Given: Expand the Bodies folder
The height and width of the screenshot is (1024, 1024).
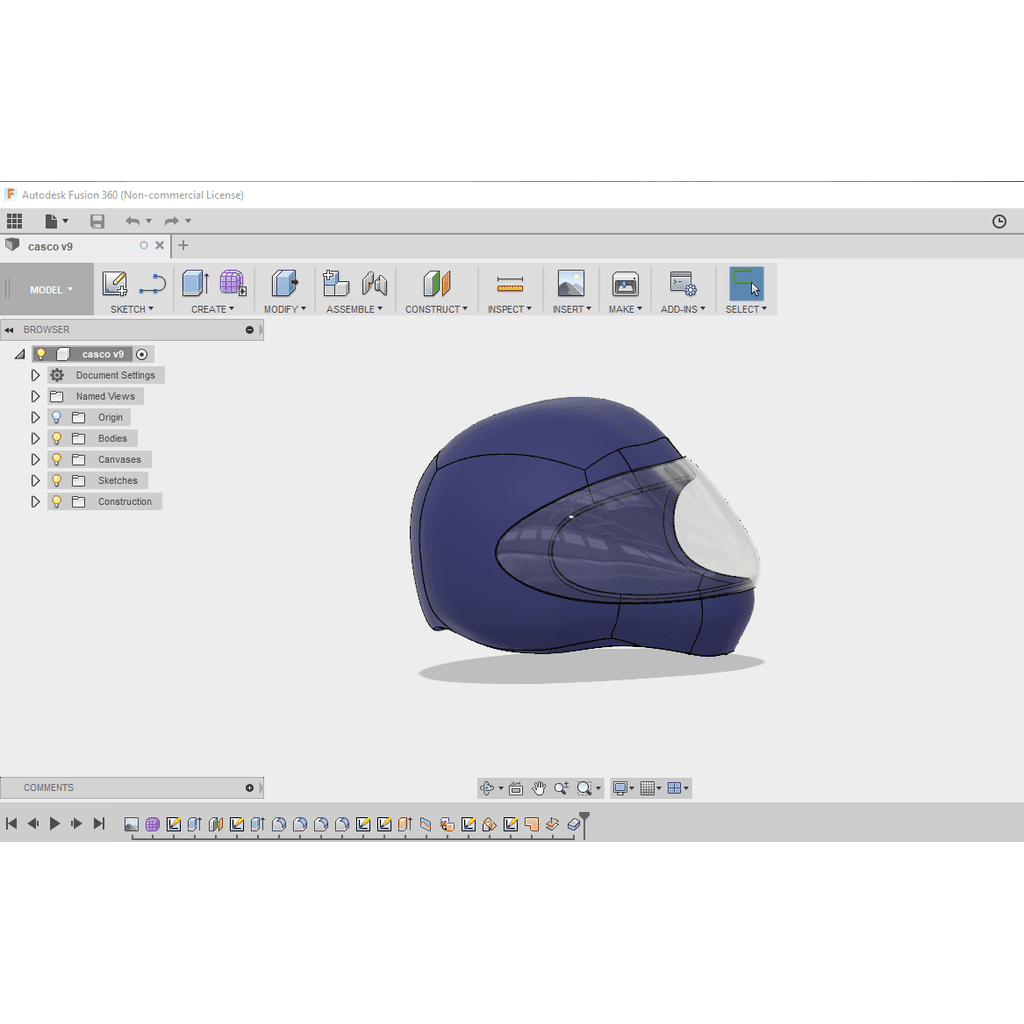Looking at the screenshot, I should pyautogui.click(x=35, y=438).
